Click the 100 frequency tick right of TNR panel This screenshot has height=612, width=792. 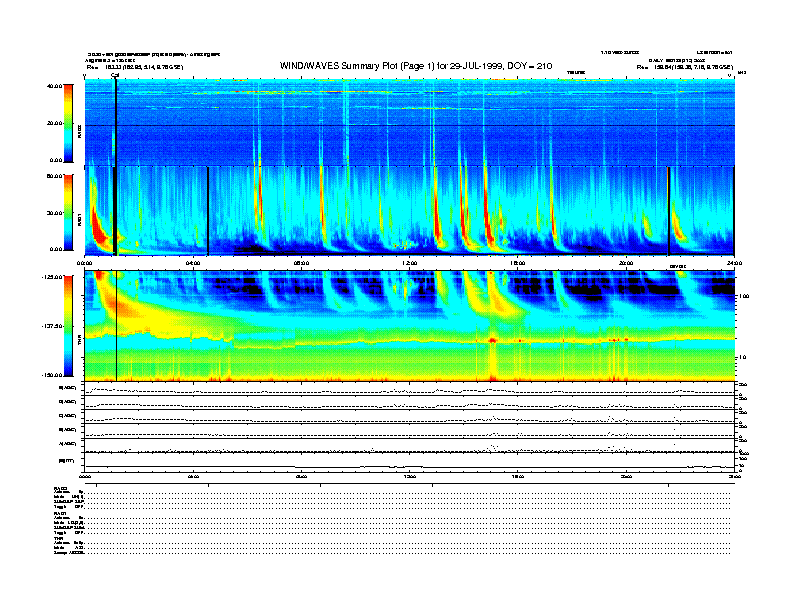(x=744, y=296)
